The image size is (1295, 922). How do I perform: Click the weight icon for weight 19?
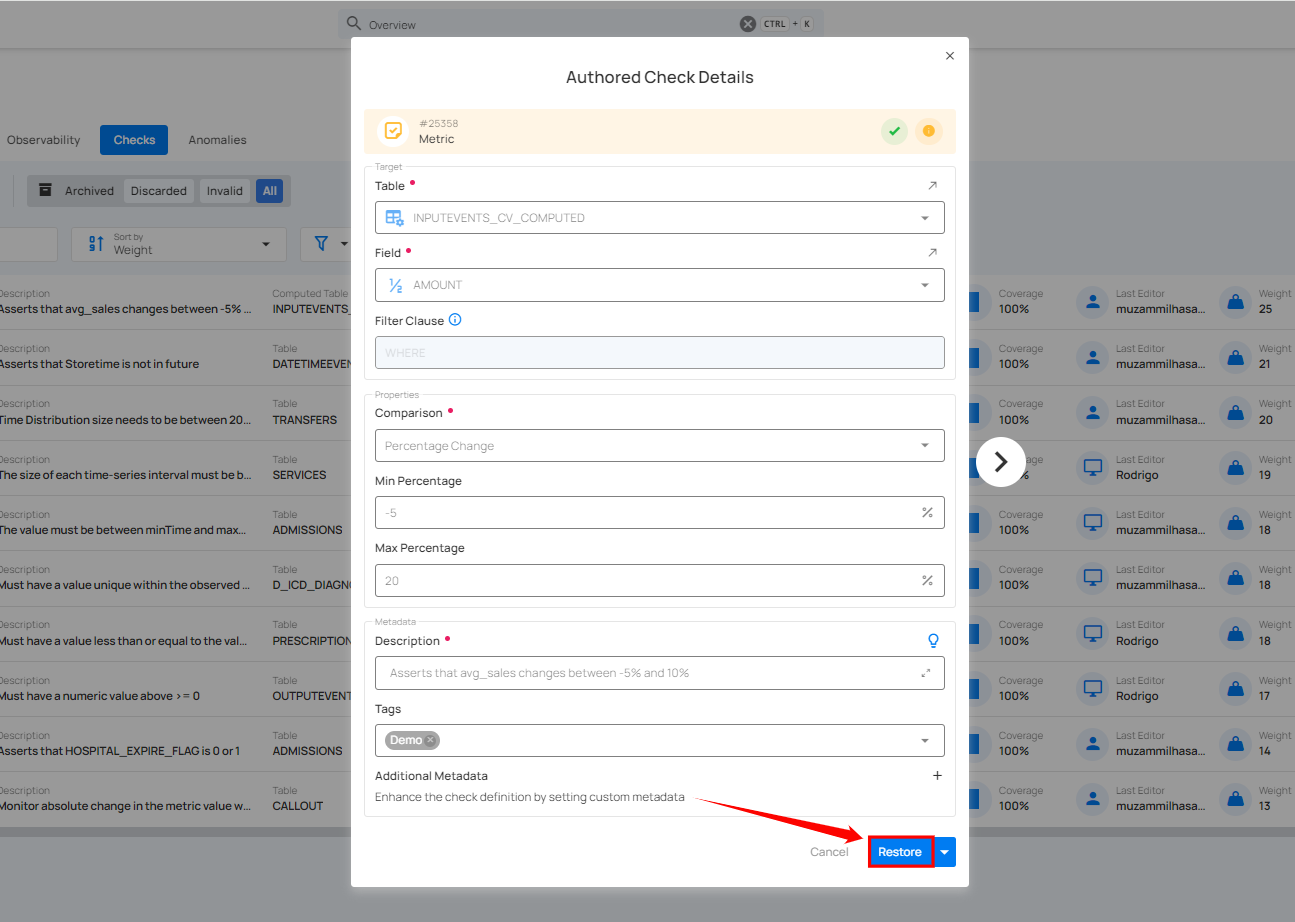1235,467
